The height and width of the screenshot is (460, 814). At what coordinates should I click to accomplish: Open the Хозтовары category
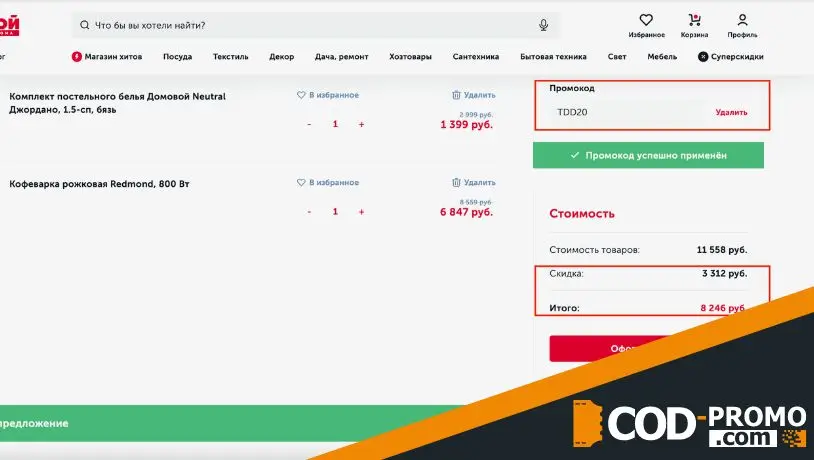click(x=410, y=57)
